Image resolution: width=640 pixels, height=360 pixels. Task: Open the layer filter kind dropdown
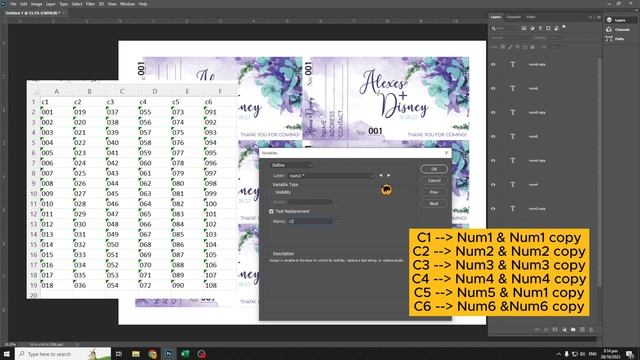point(506,28)
